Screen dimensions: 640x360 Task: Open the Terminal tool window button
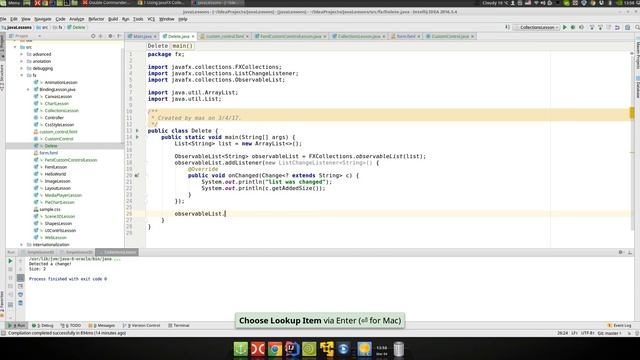[179, 325]
